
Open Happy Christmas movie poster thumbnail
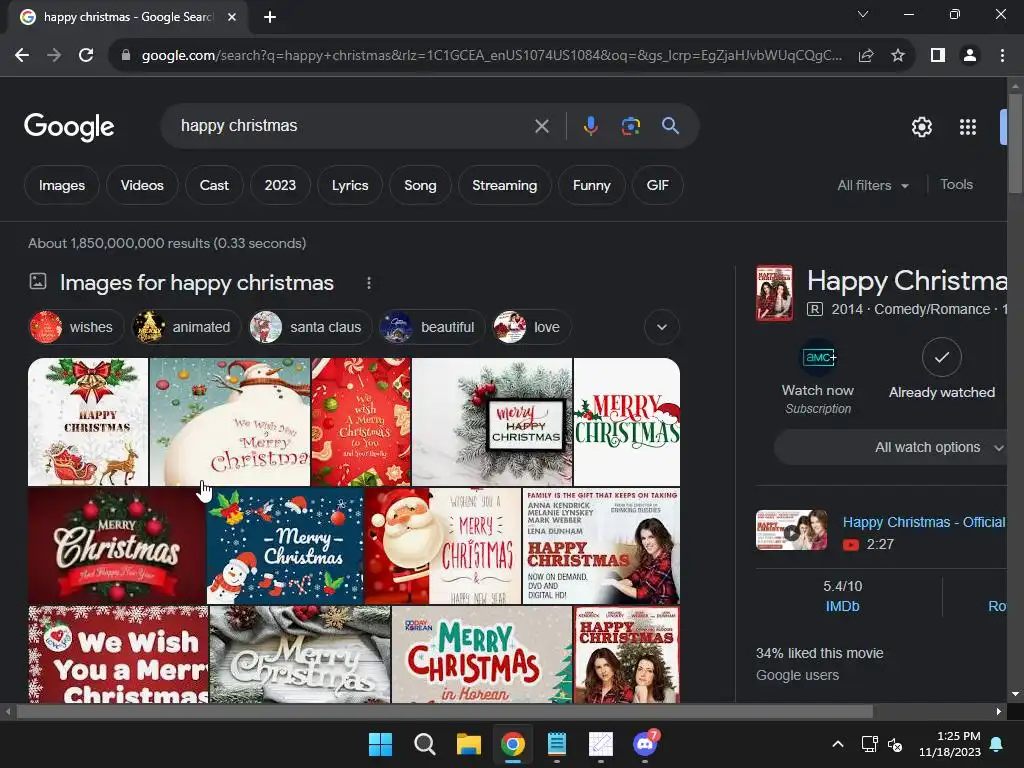click(x=775, y=293)
